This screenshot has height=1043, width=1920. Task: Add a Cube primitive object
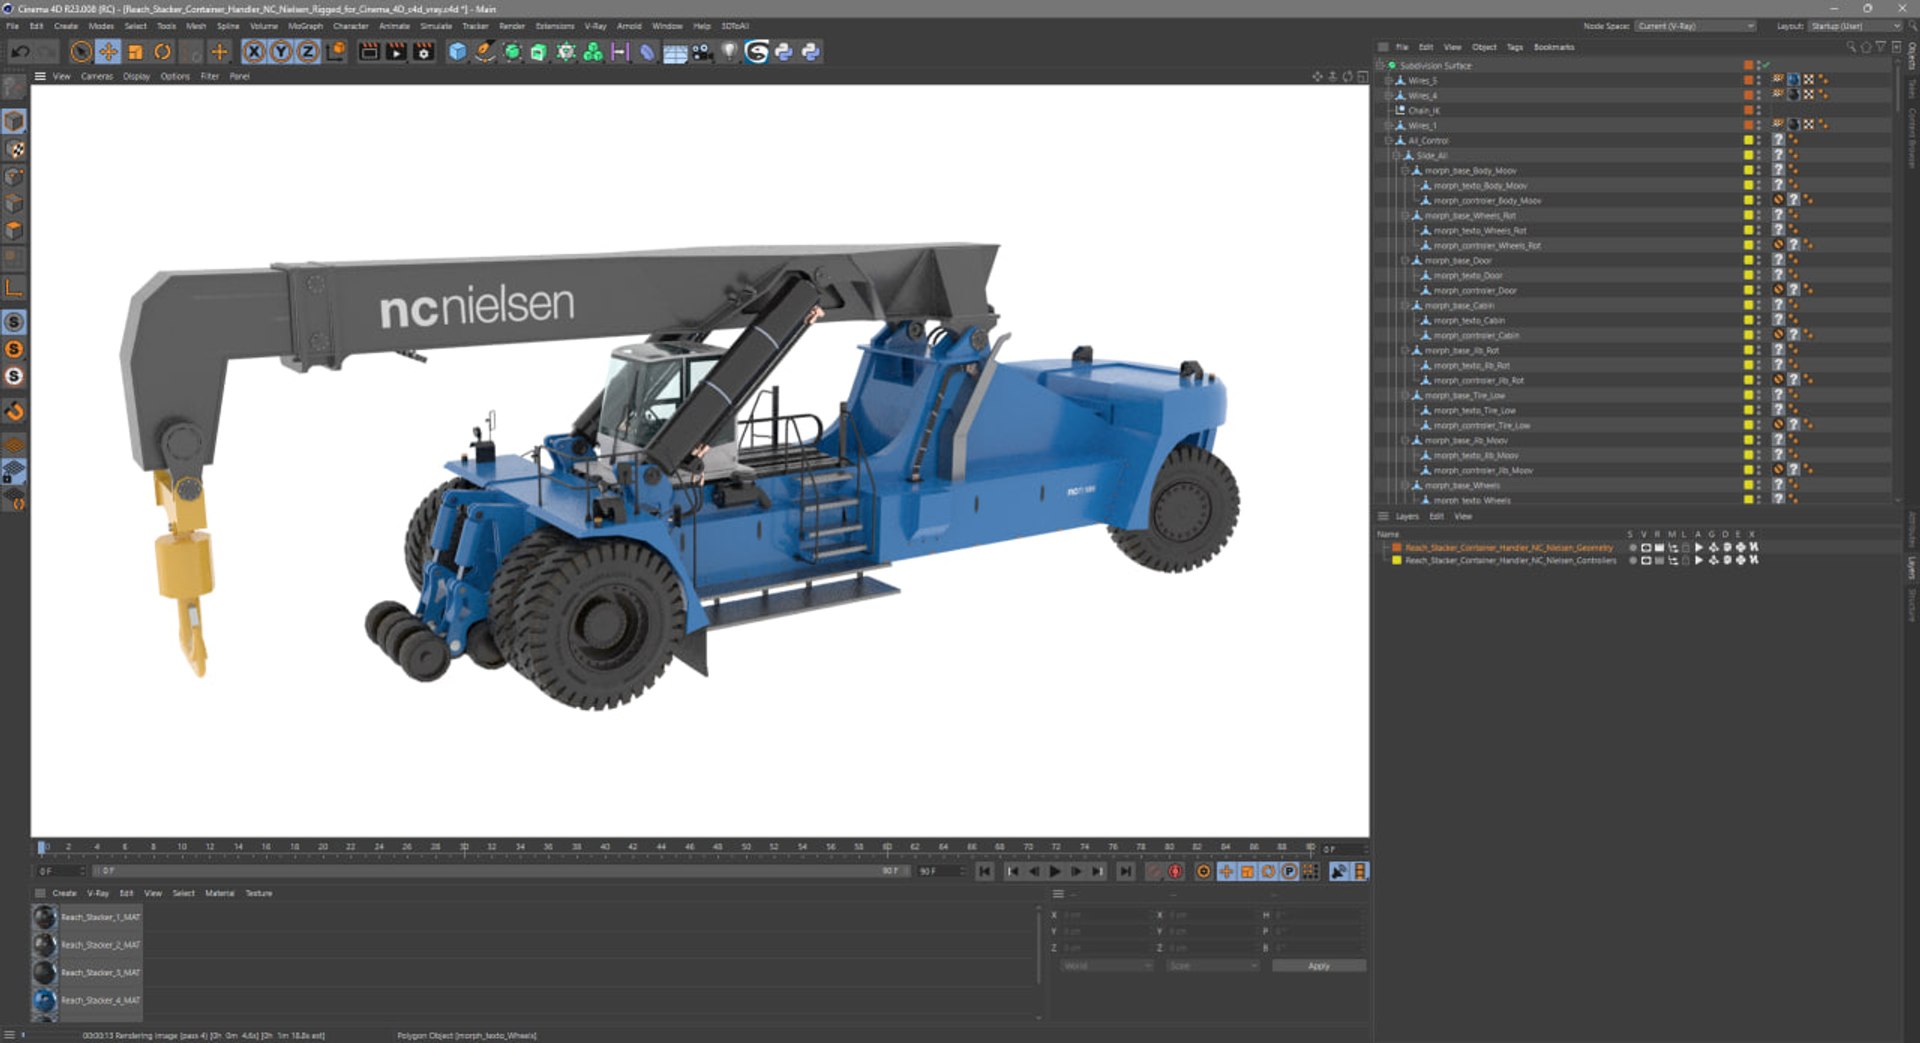point(457,52)
